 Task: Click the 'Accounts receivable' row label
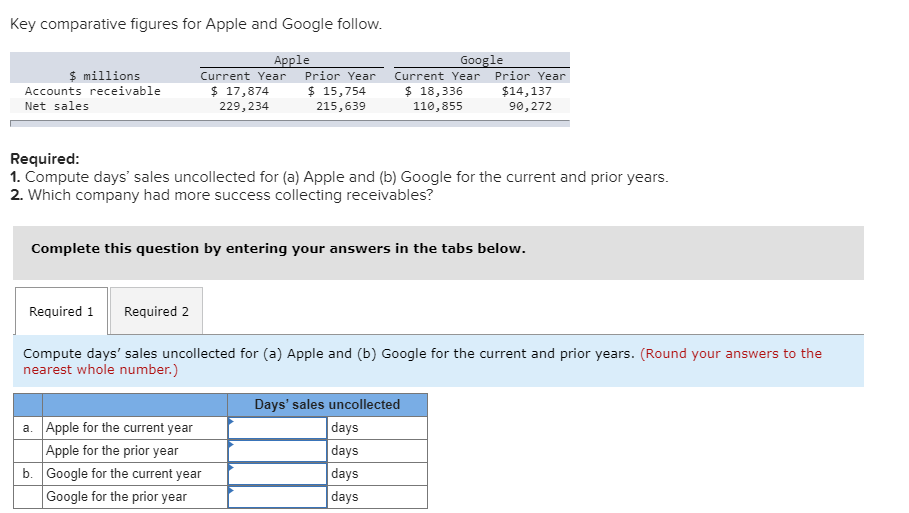[x=93, y=91]
